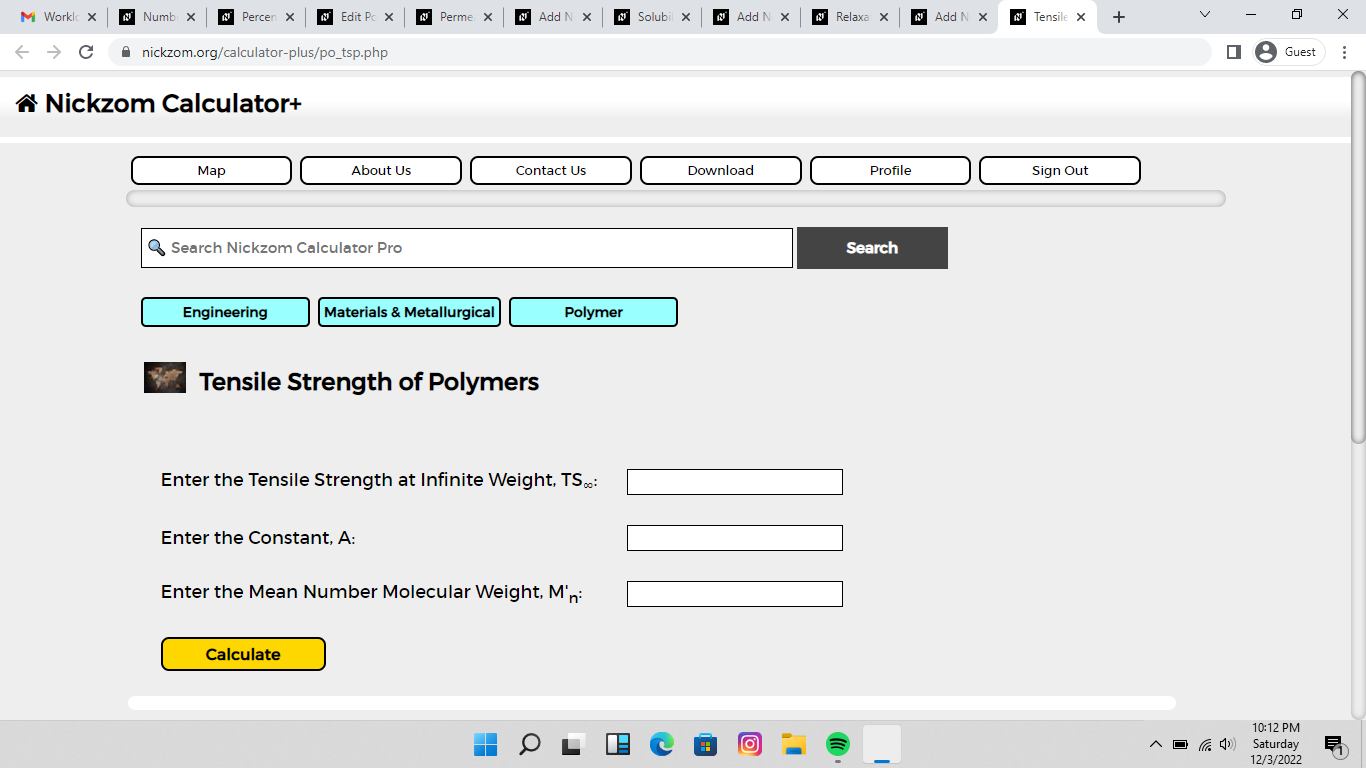Open the Profile page
This screenshot has height=768, width=1366.
click(x=890, y=170)
